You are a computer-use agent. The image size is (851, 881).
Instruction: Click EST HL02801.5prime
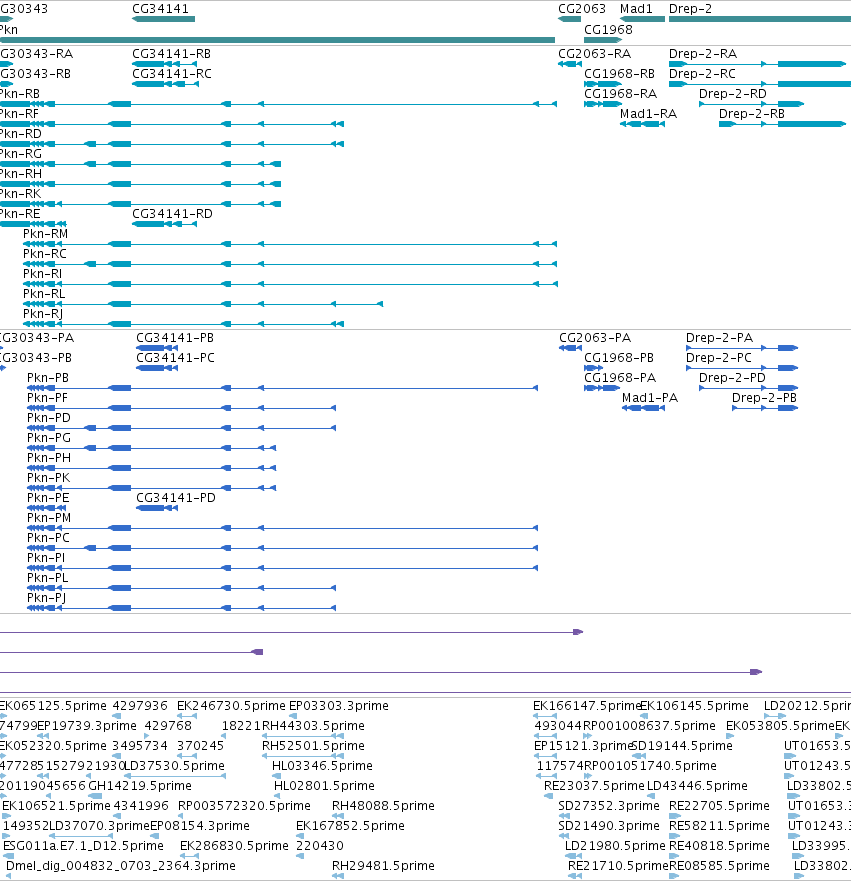point(324,786)
